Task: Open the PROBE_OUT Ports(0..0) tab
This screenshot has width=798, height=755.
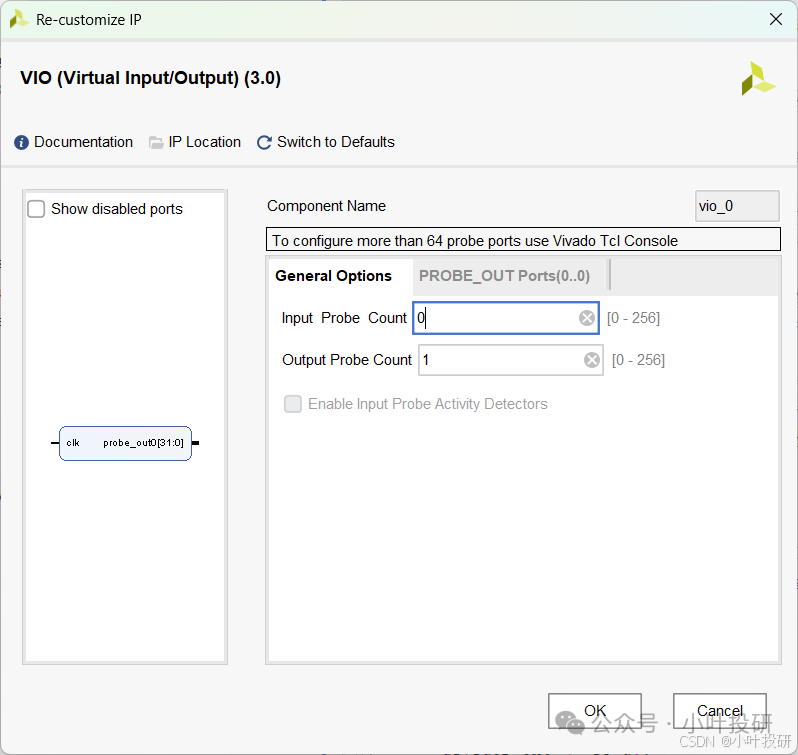Action: click(504, 276)
